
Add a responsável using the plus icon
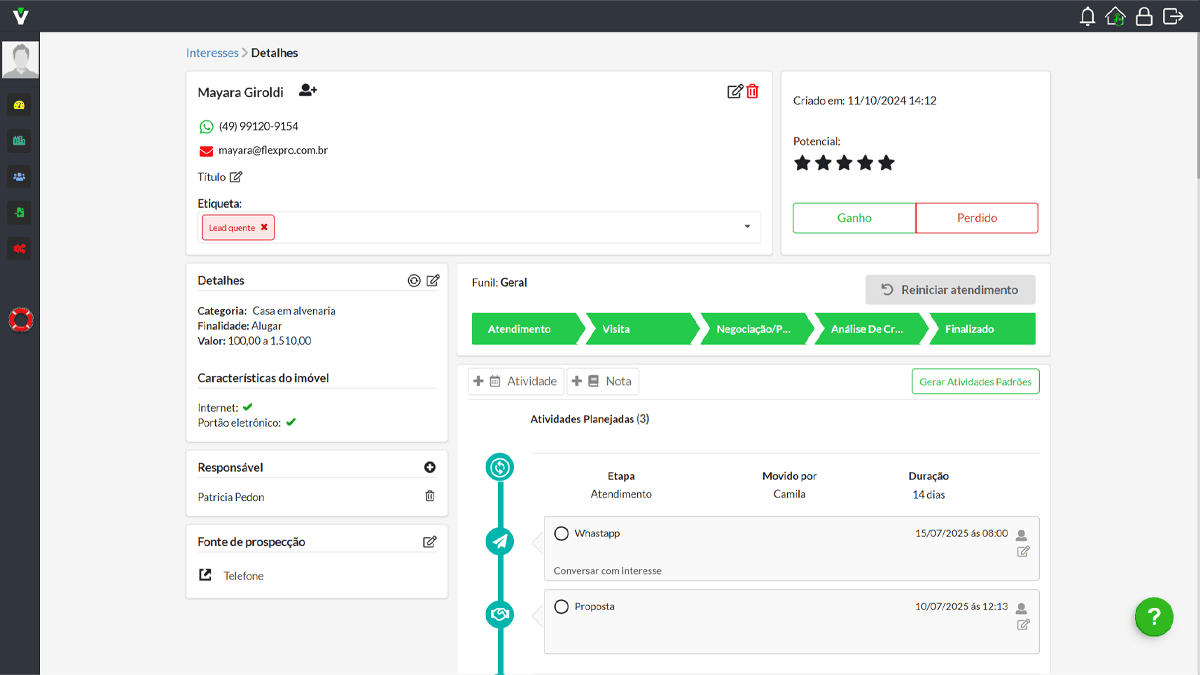coord(429,466)
